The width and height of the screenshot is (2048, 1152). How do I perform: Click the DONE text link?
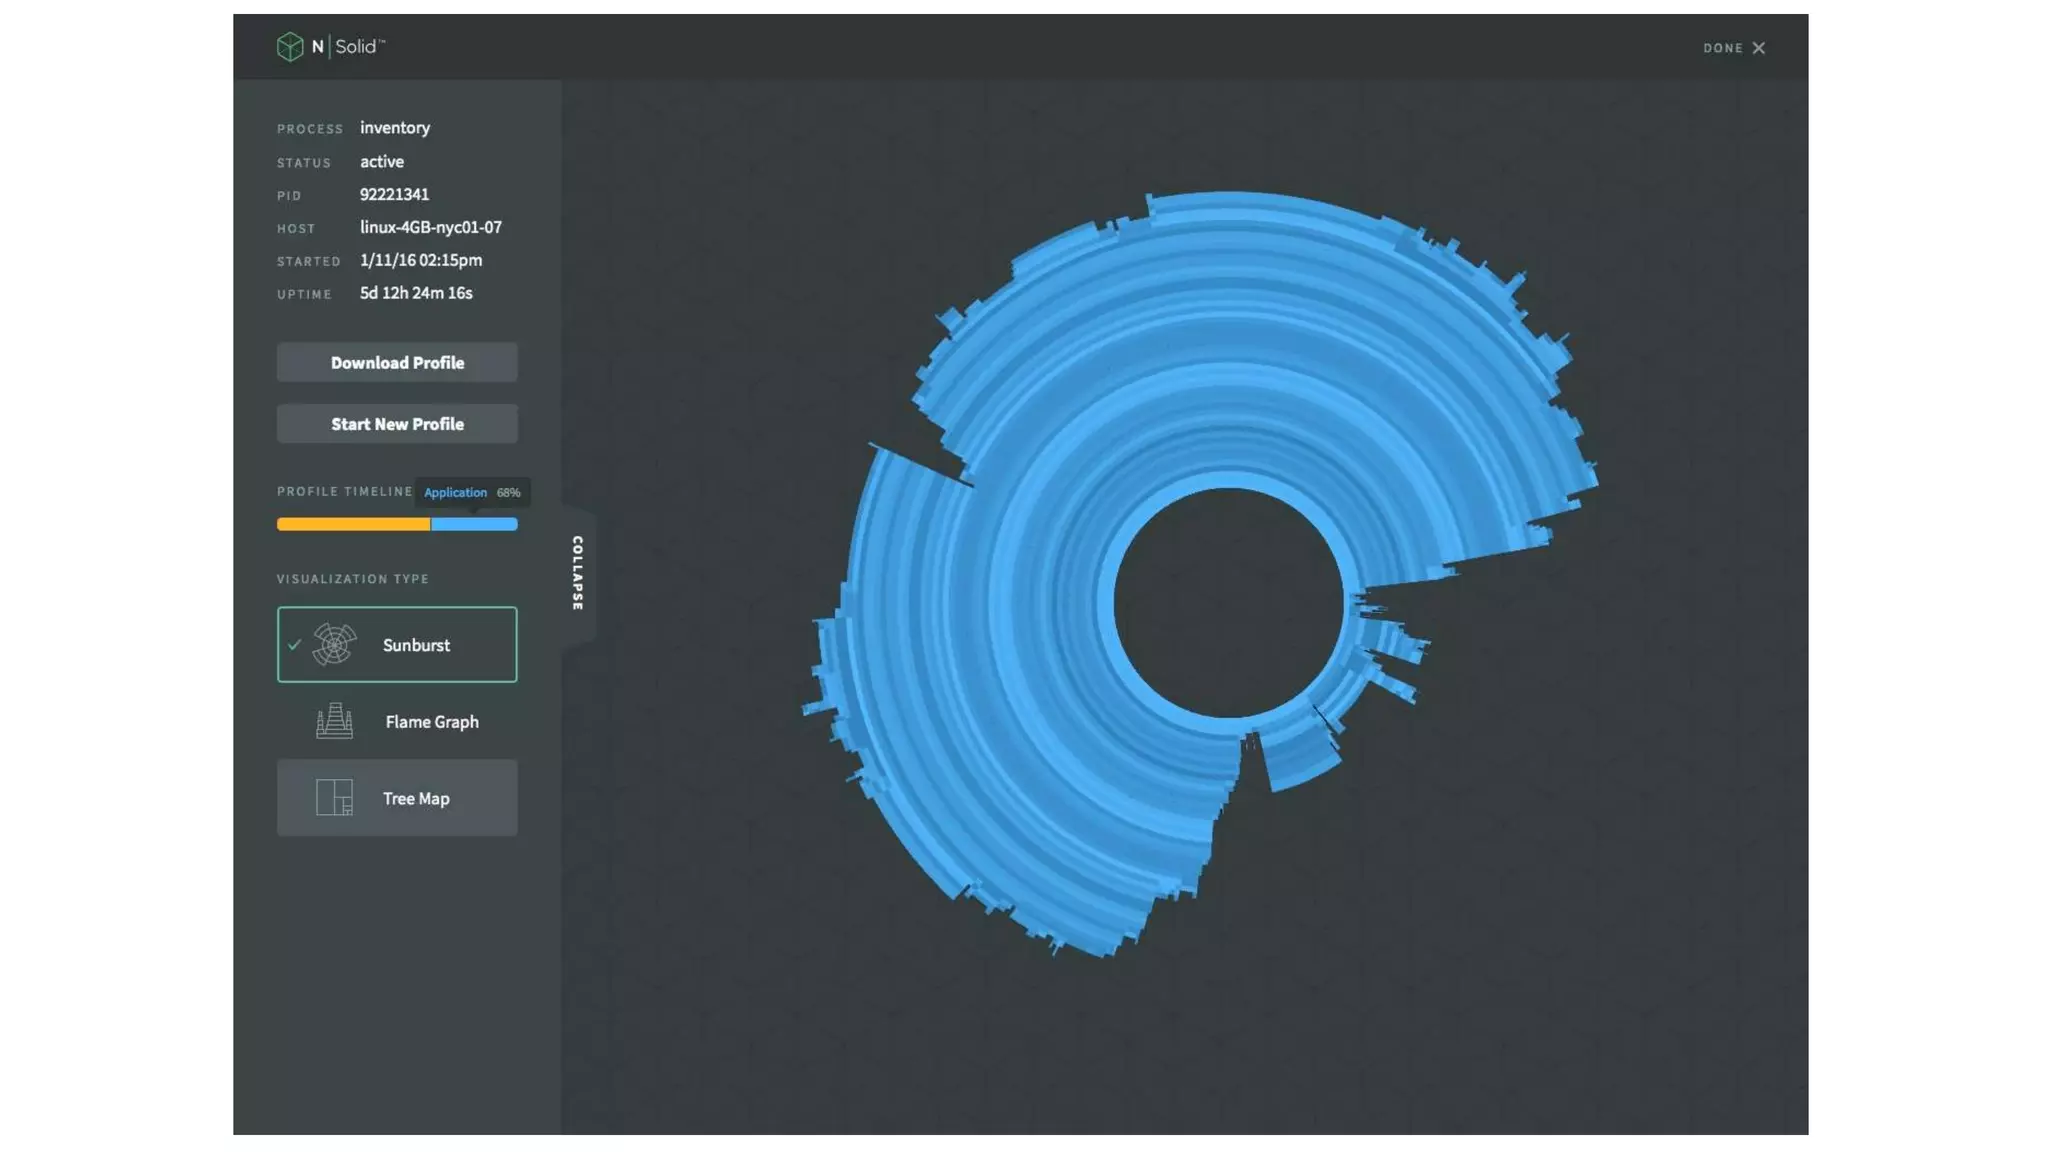click(x=1722, y=48)
